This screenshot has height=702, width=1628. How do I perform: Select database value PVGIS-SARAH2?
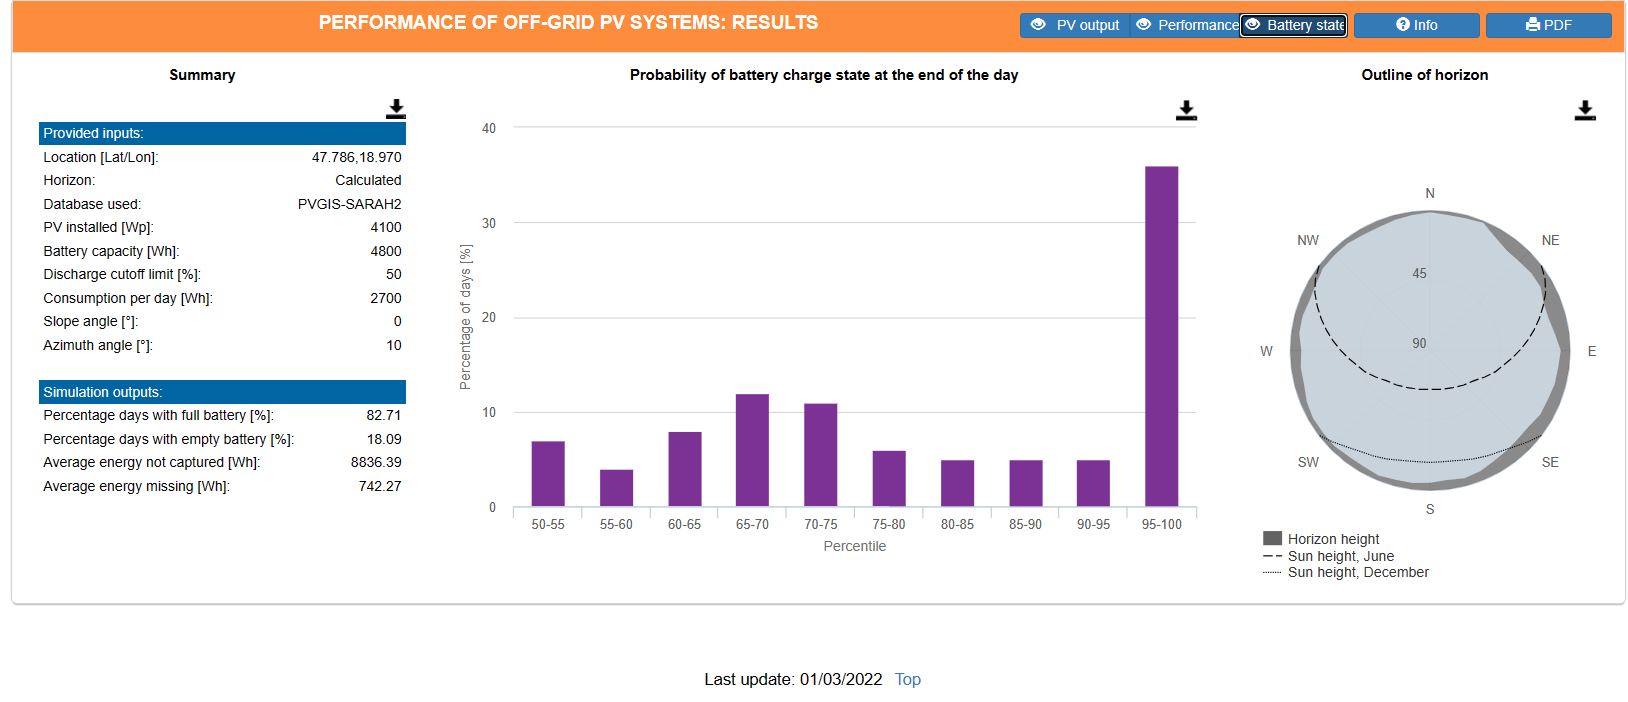(349, 204)
